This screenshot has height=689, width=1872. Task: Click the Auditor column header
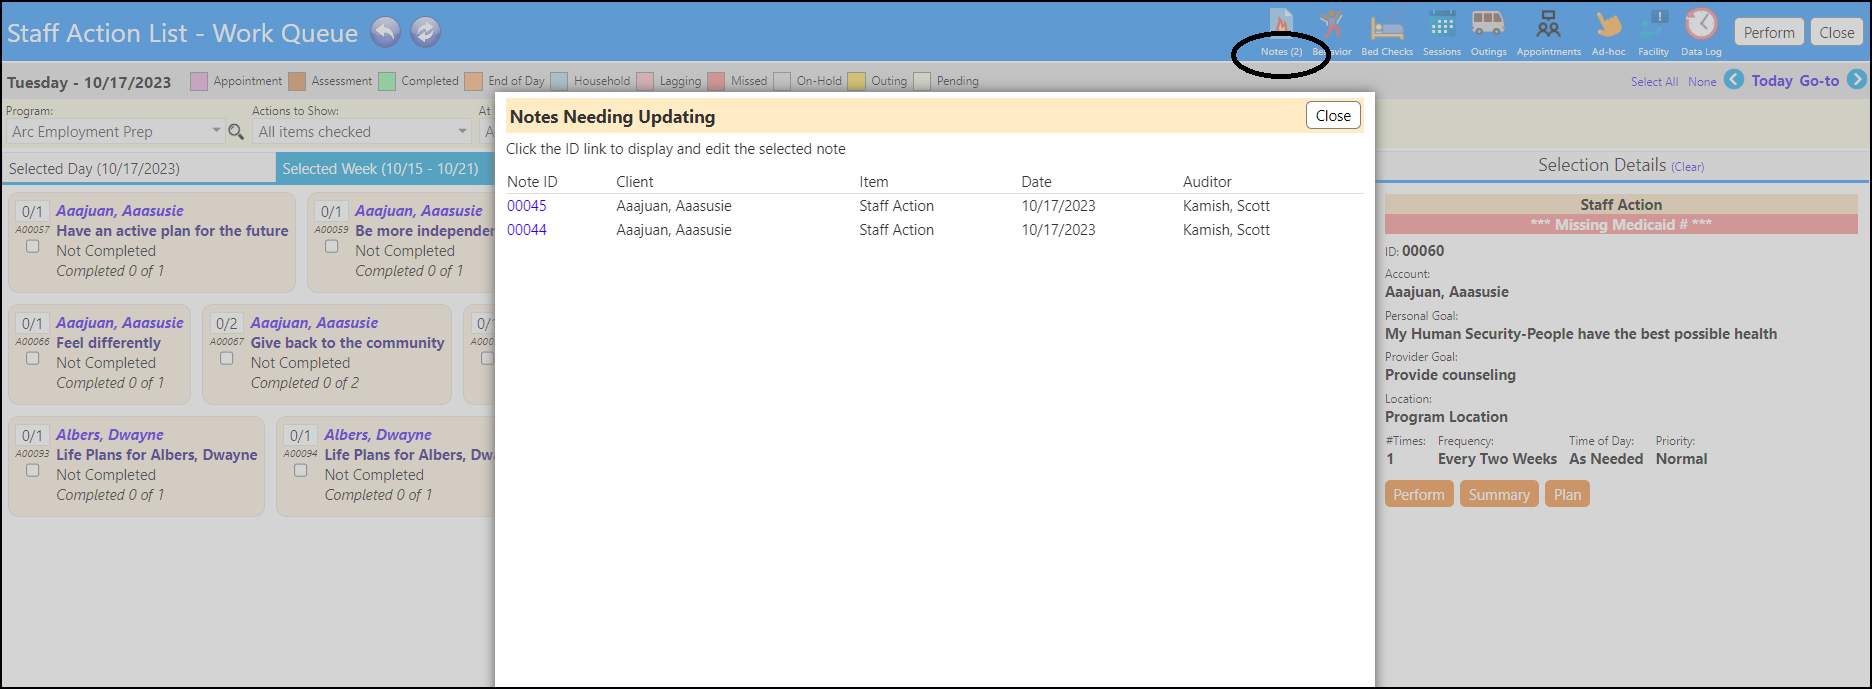coord(1207,182)
